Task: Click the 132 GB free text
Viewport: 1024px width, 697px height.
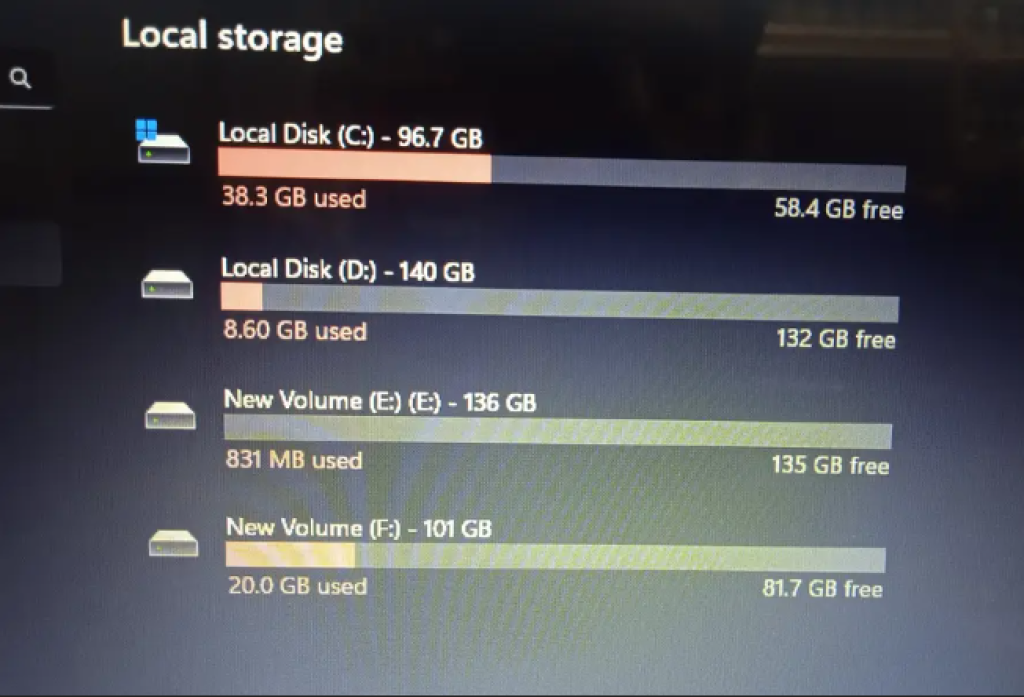Action: tap(835, 339)
